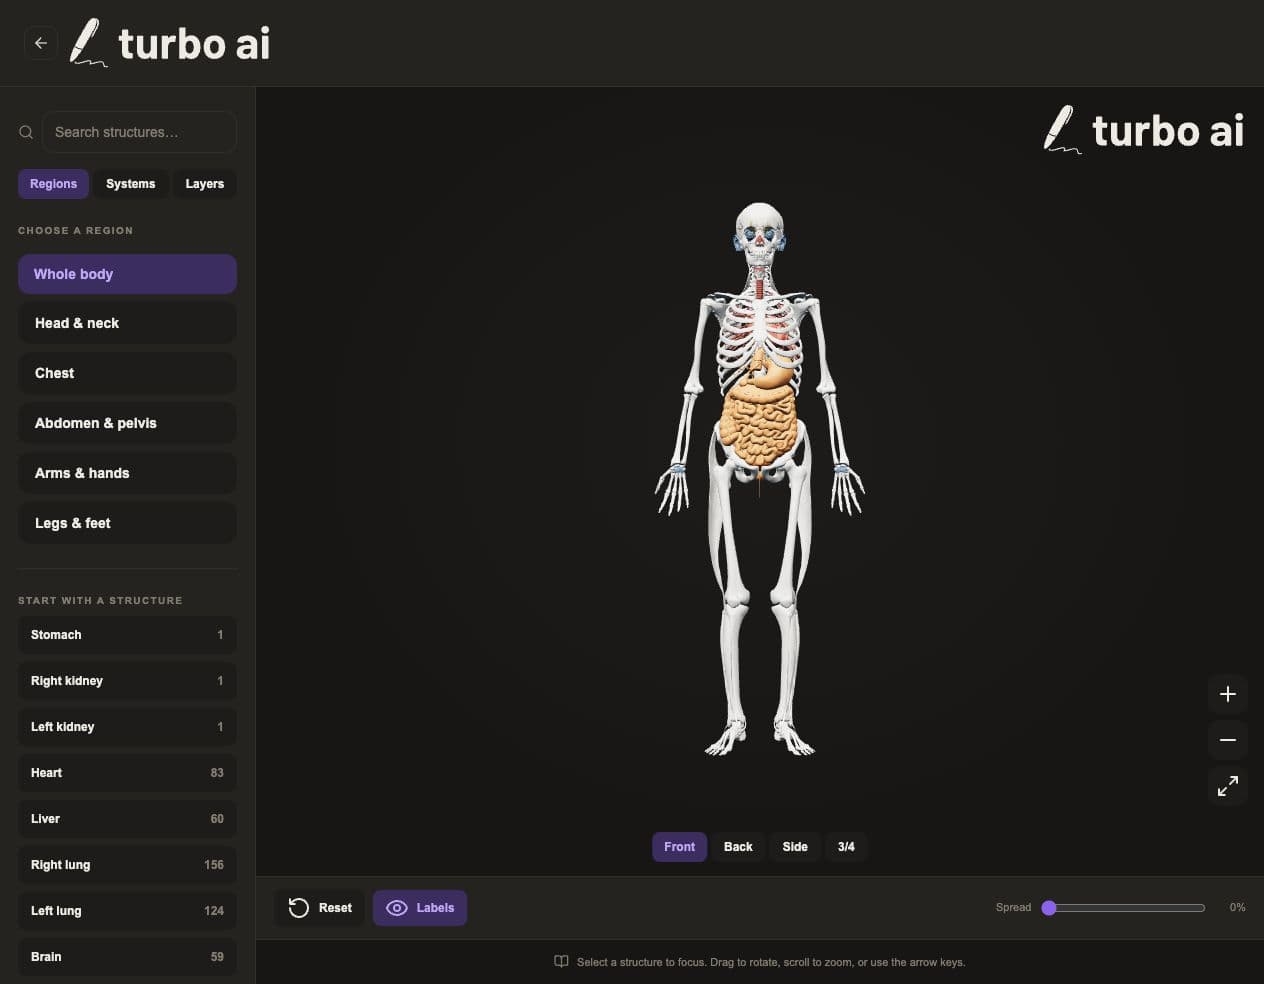This screenshot has width=1264, height=984.
Task: Switch to Side view
Action: tap(795, 847)
